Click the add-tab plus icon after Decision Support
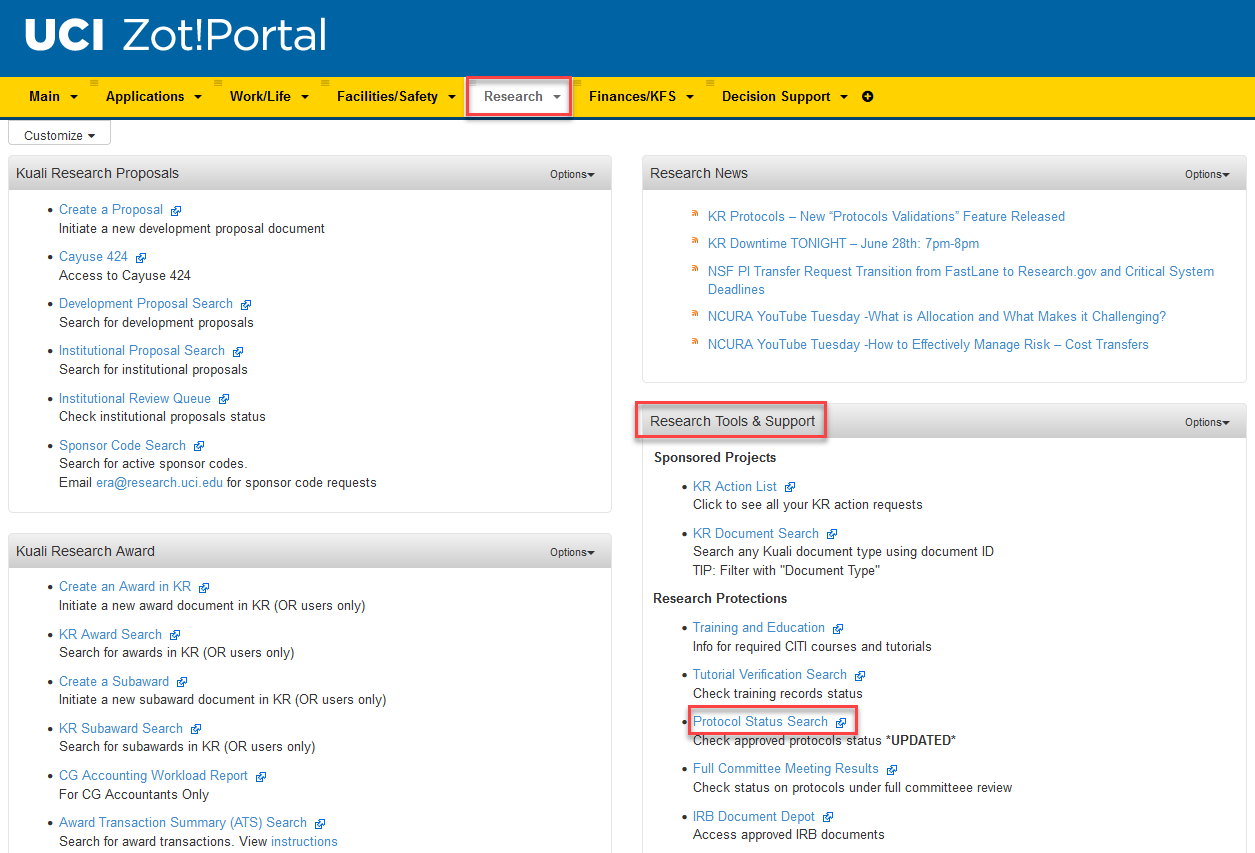Viewport: 1255px width, 853px height. coord(867,97)
